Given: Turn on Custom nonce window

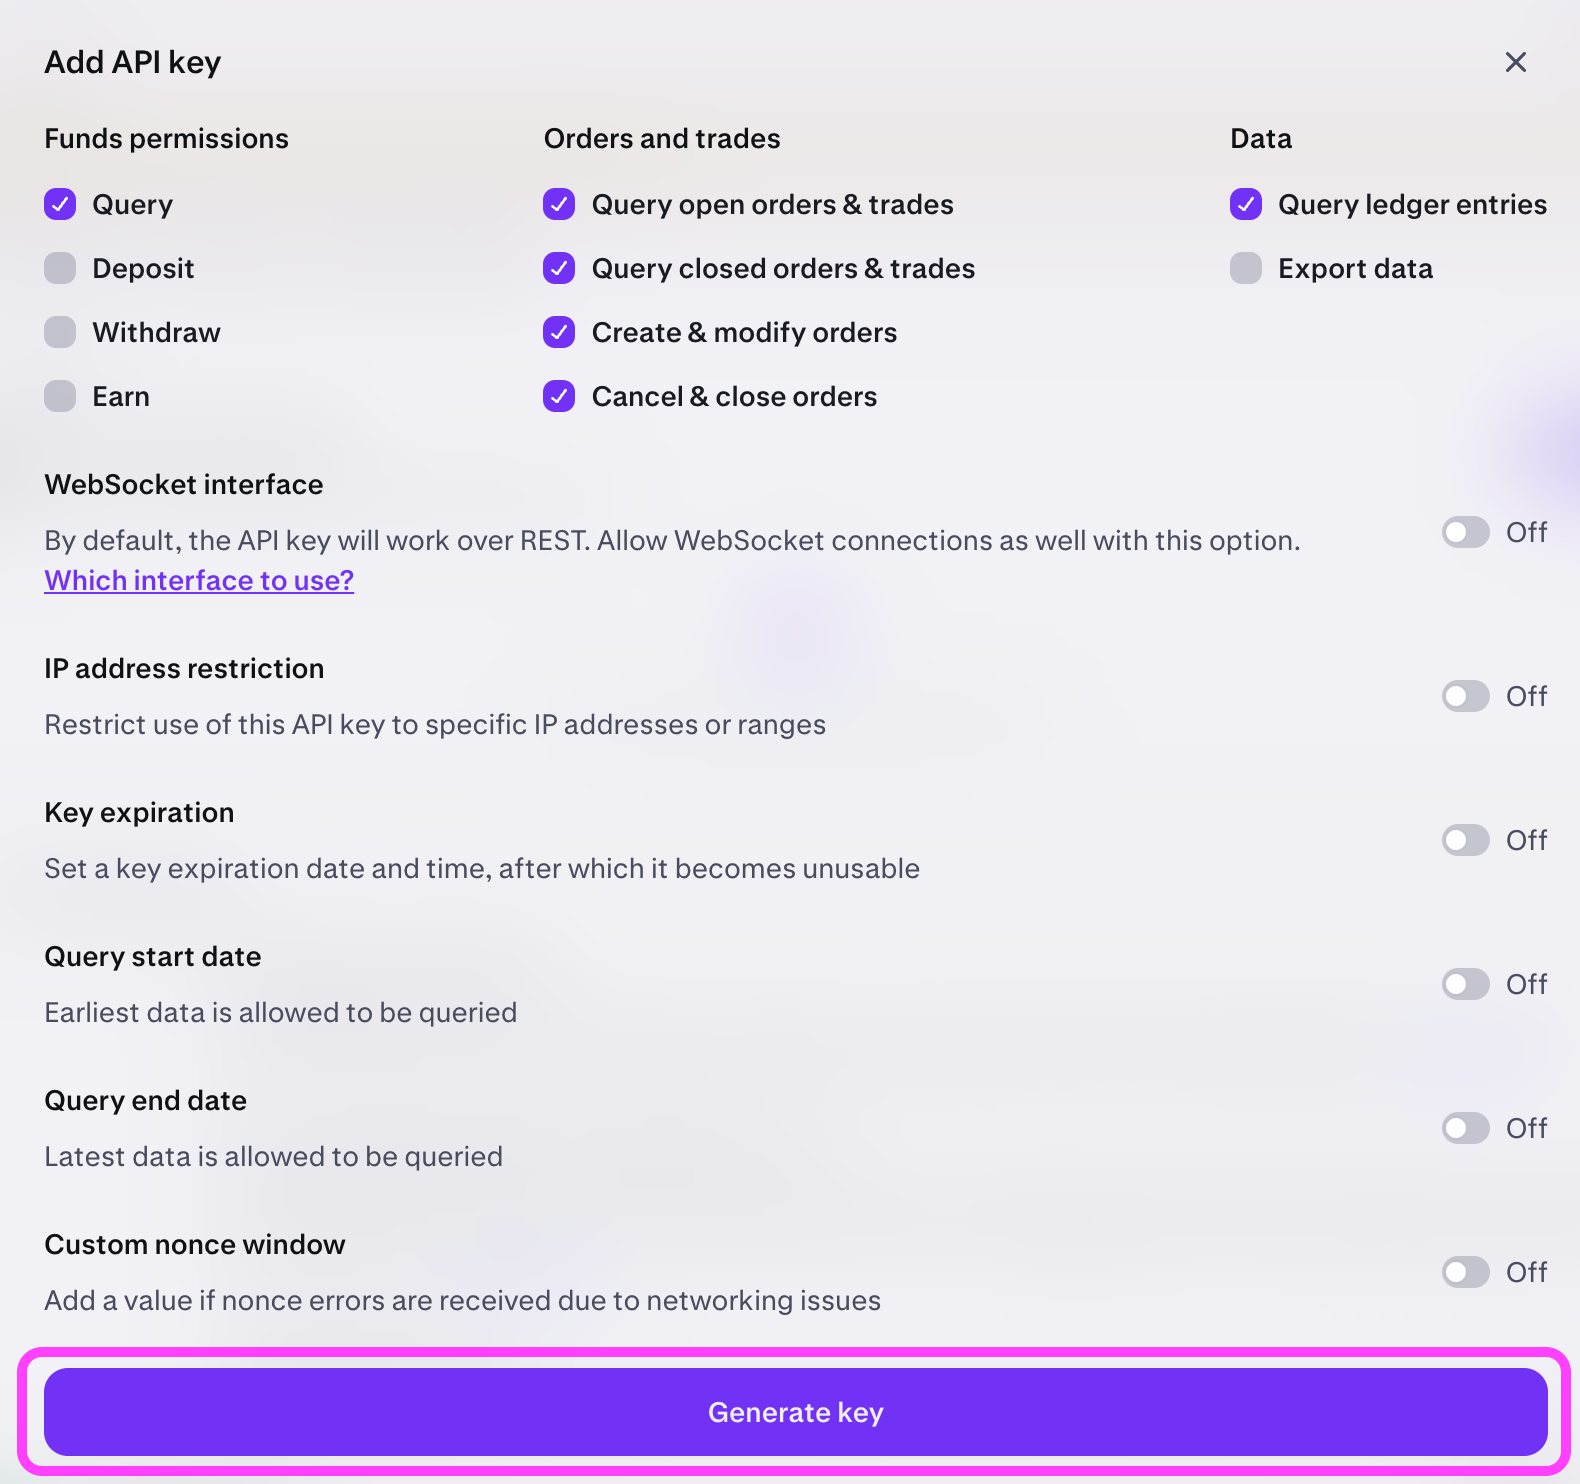Looking at the screenshot, I should 1465,1272.
